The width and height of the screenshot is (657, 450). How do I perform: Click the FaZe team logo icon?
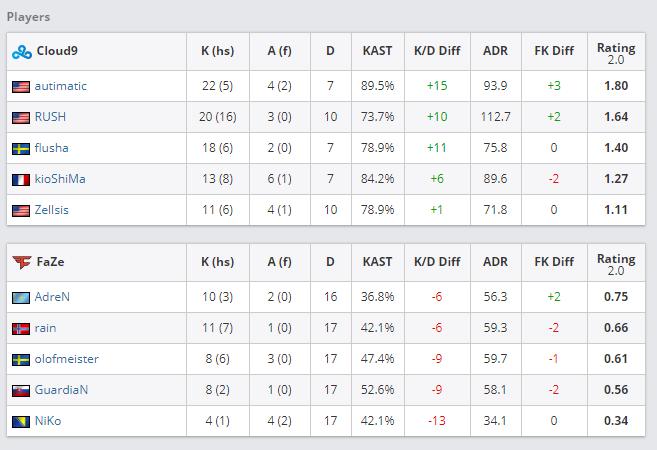pos(21,263)
